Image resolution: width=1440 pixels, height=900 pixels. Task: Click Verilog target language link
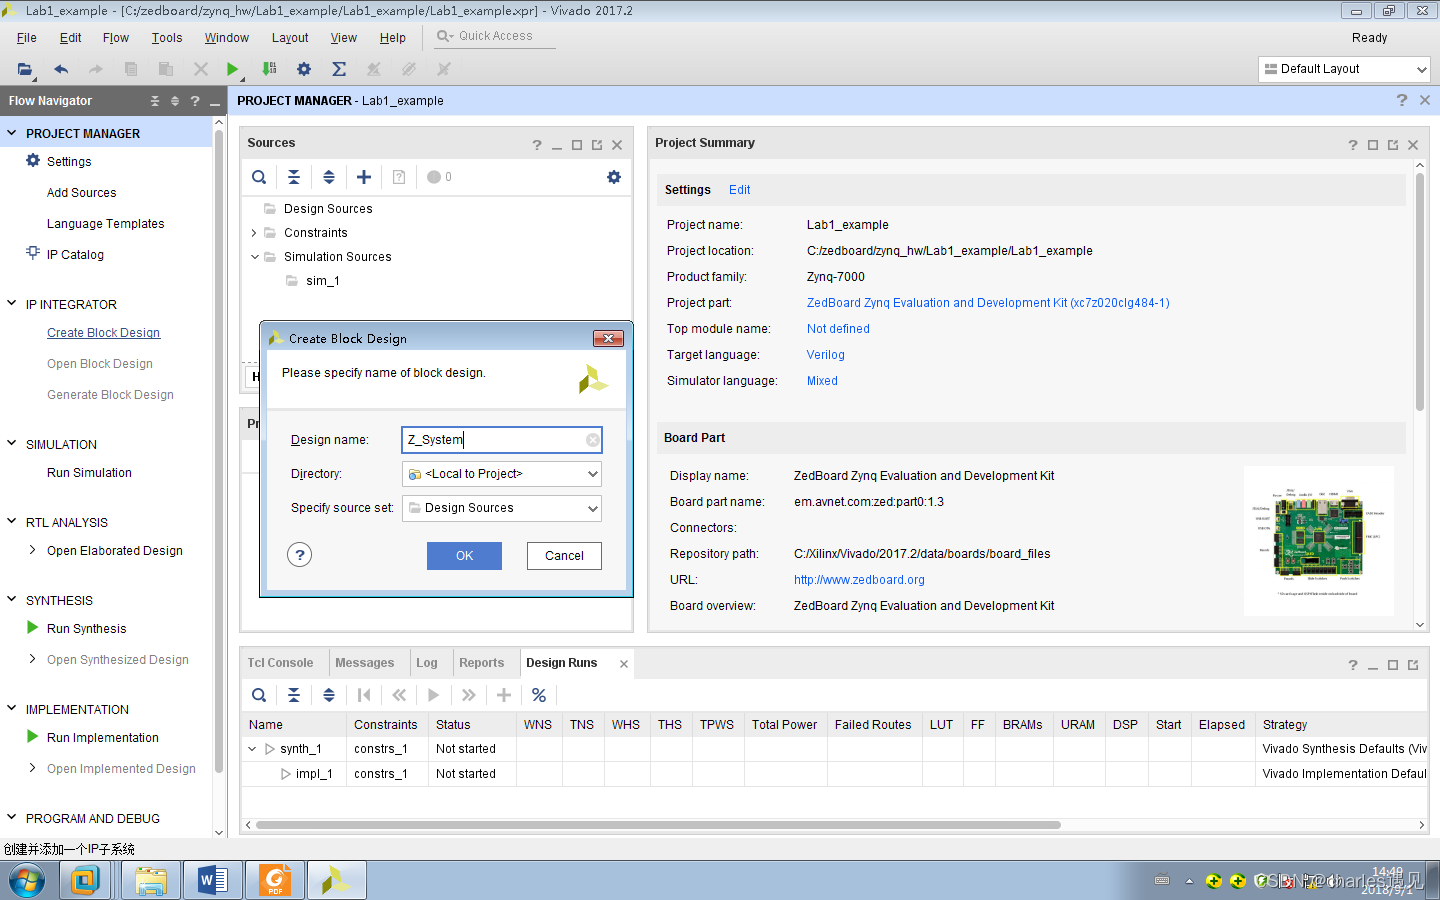[826, 355]
